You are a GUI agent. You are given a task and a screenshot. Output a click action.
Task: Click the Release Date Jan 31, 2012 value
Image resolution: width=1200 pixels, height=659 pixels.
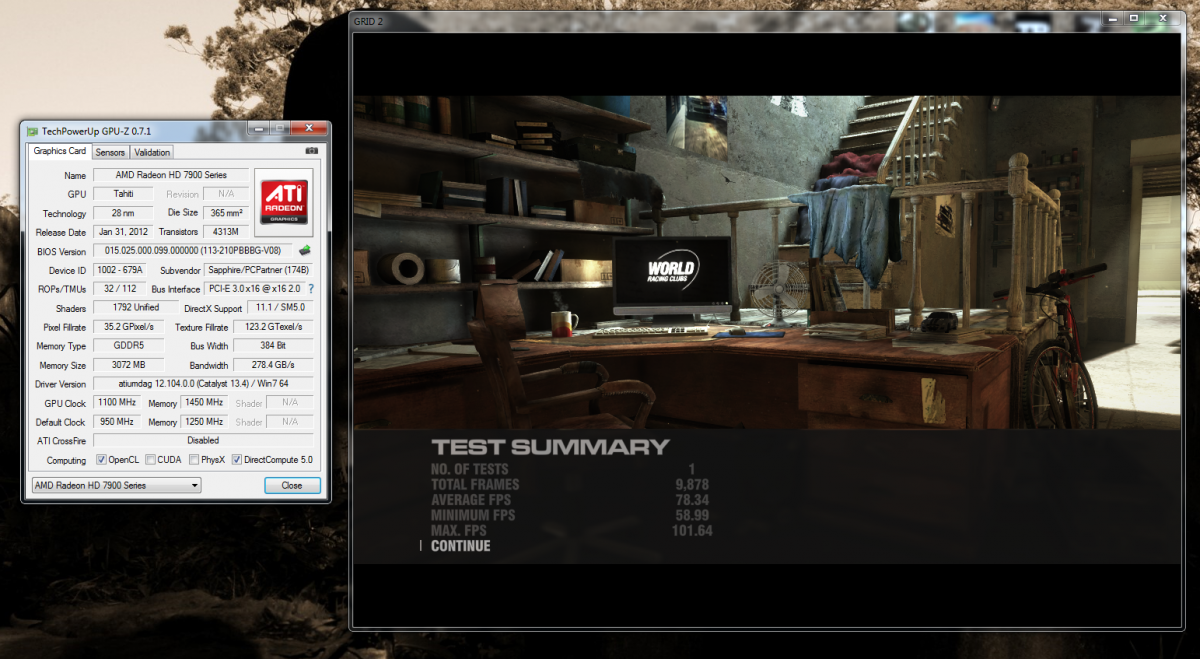pyautogui.click(x=123, y=232)
